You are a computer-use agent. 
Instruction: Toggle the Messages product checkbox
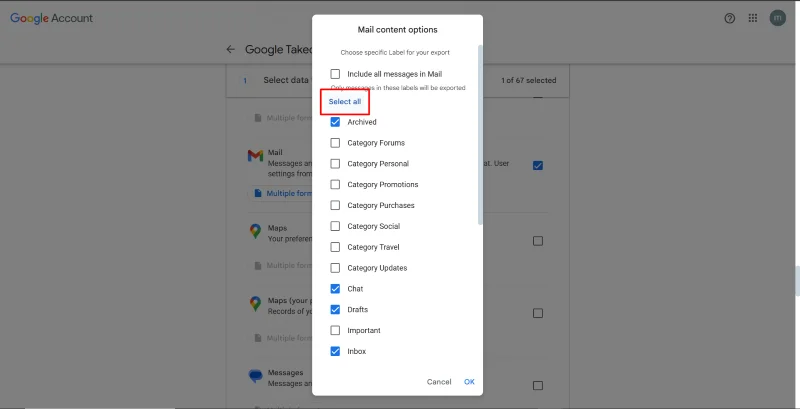pos(538,386)
